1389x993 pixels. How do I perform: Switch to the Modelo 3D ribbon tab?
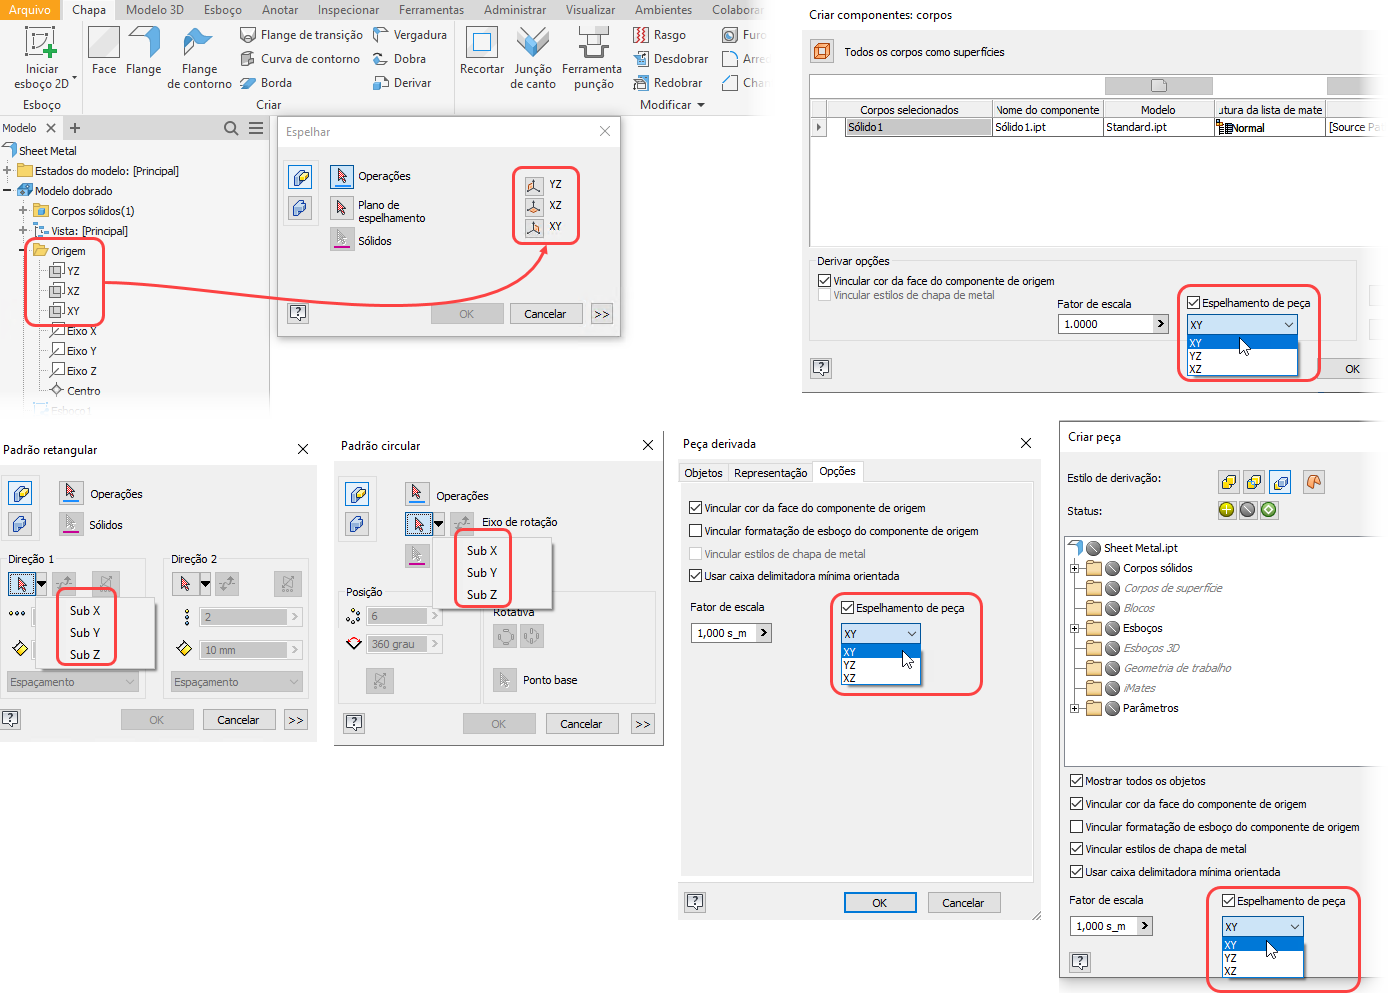click(x=155, y=10)
